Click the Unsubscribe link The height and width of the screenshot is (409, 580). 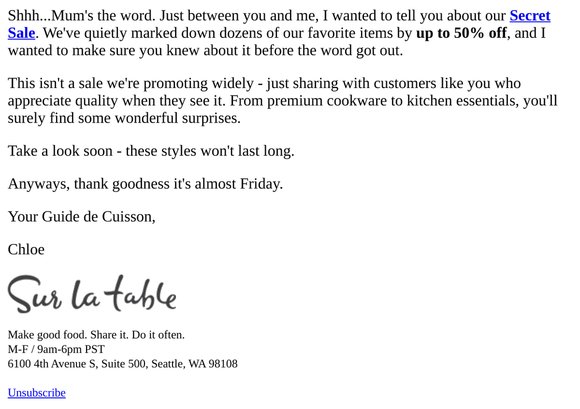click(x=37, y=393)
